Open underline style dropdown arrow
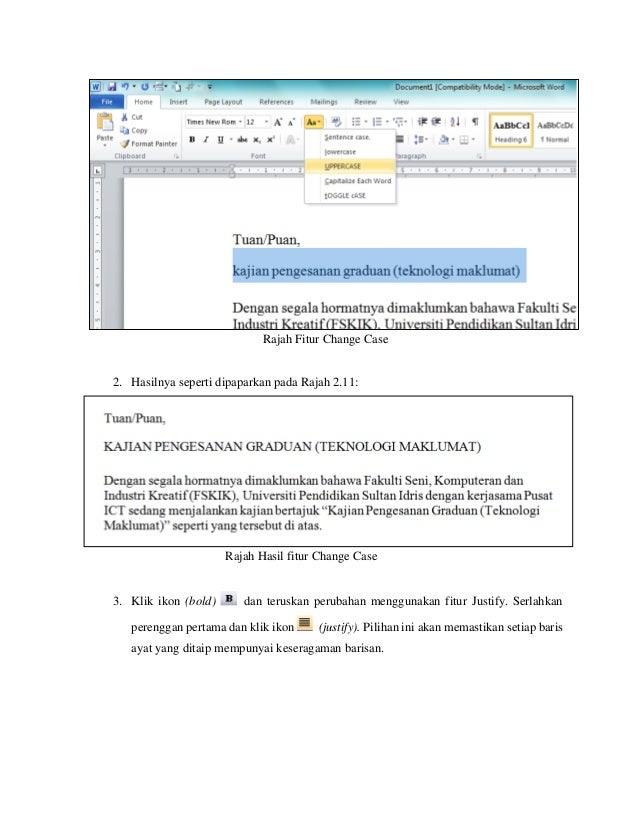Viewport: 638px width, 826px height. click(230, 140)
